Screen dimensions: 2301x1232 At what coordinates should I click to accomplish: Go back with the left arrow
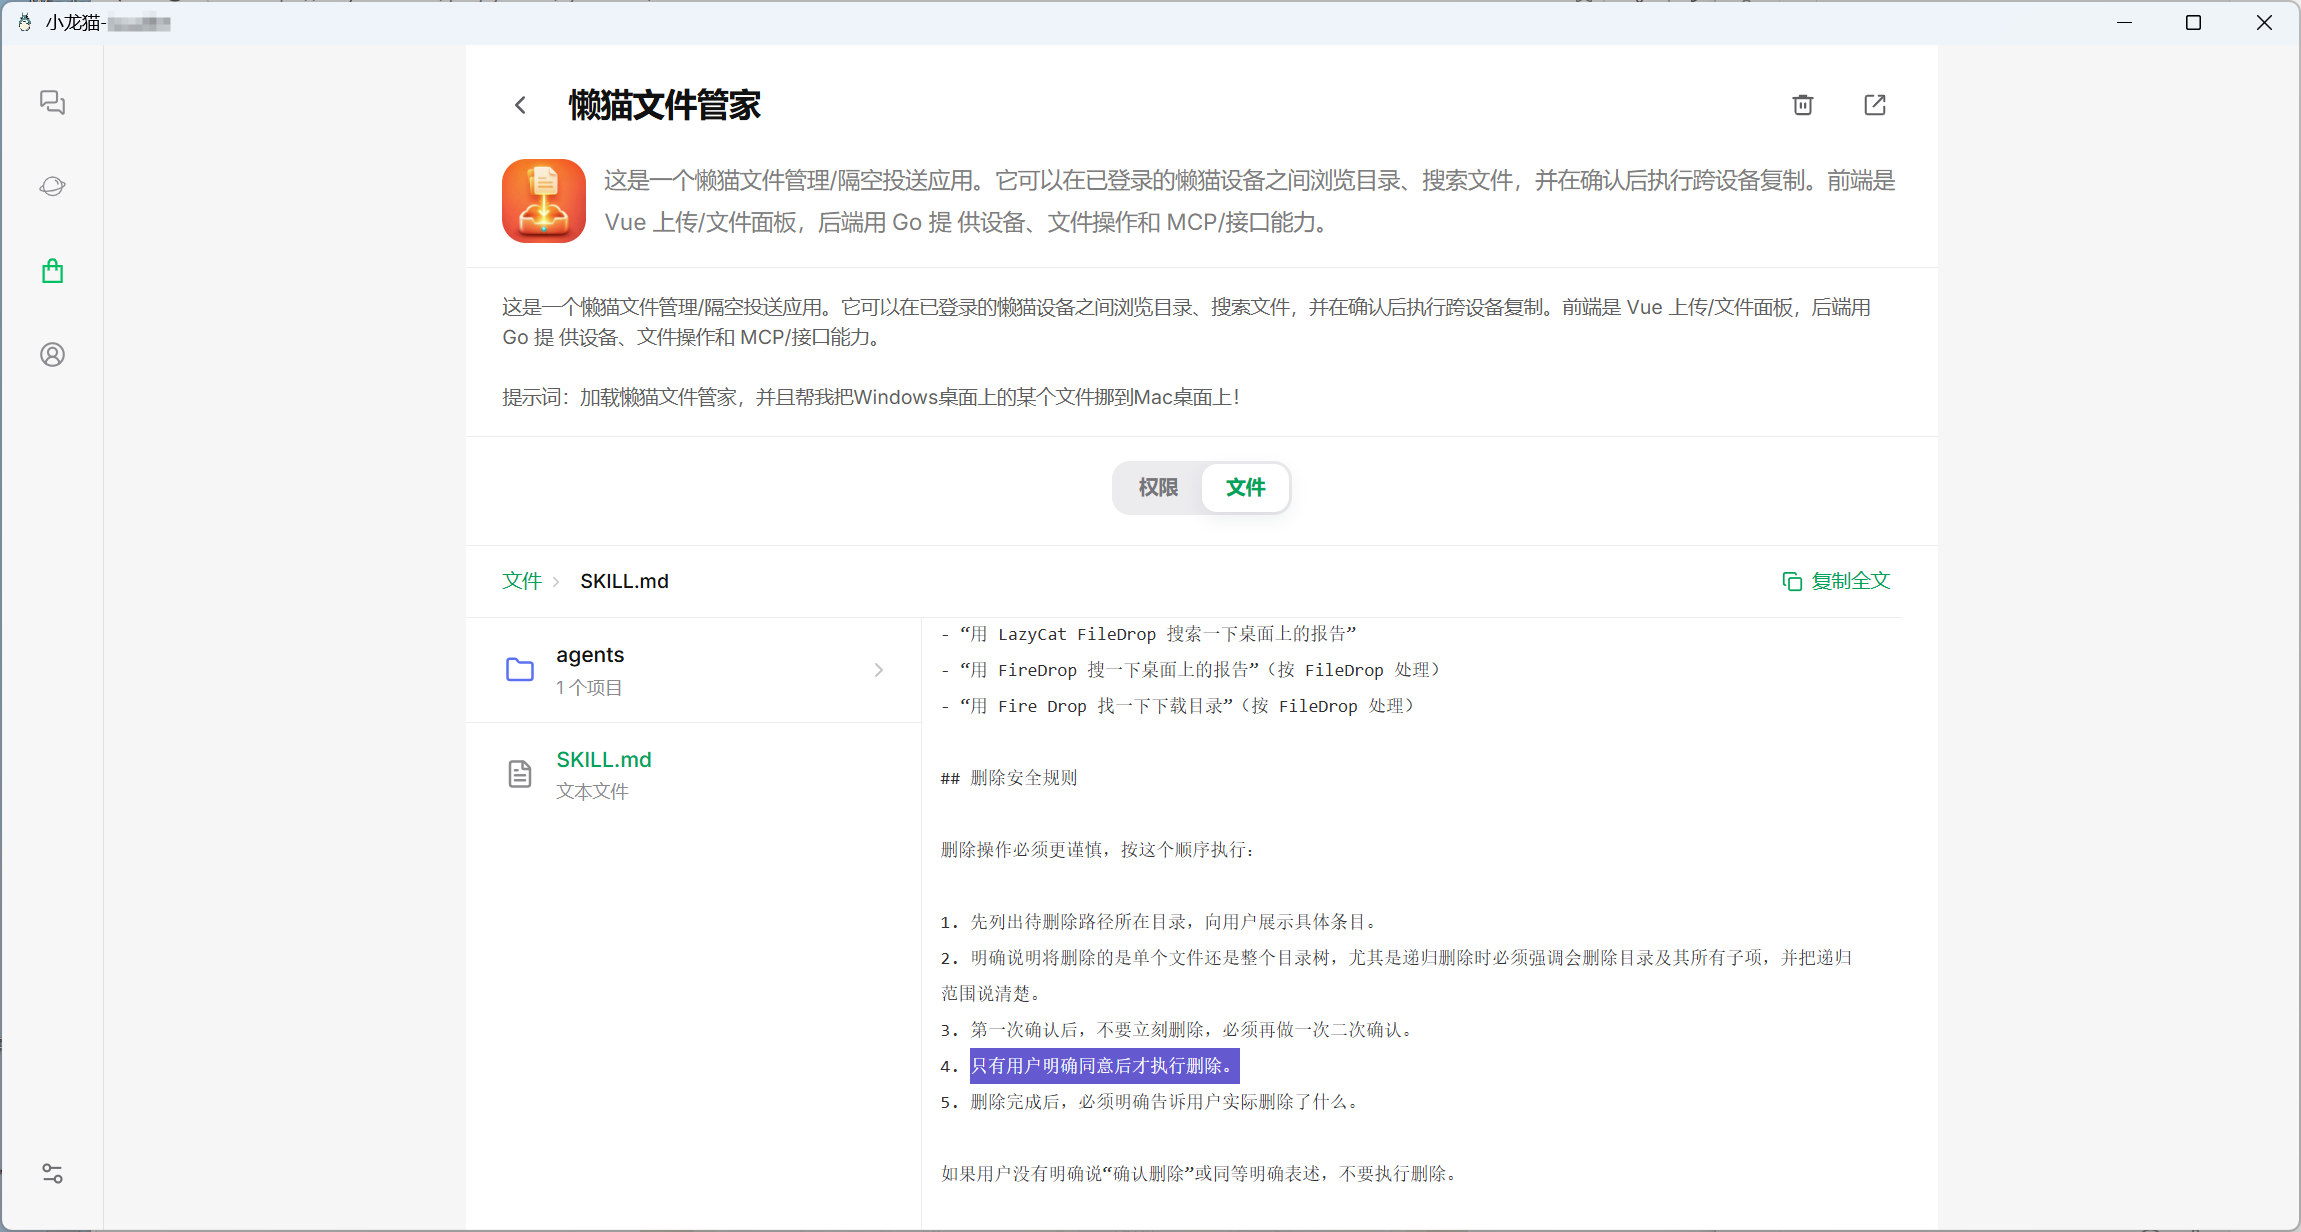point(520,105)
